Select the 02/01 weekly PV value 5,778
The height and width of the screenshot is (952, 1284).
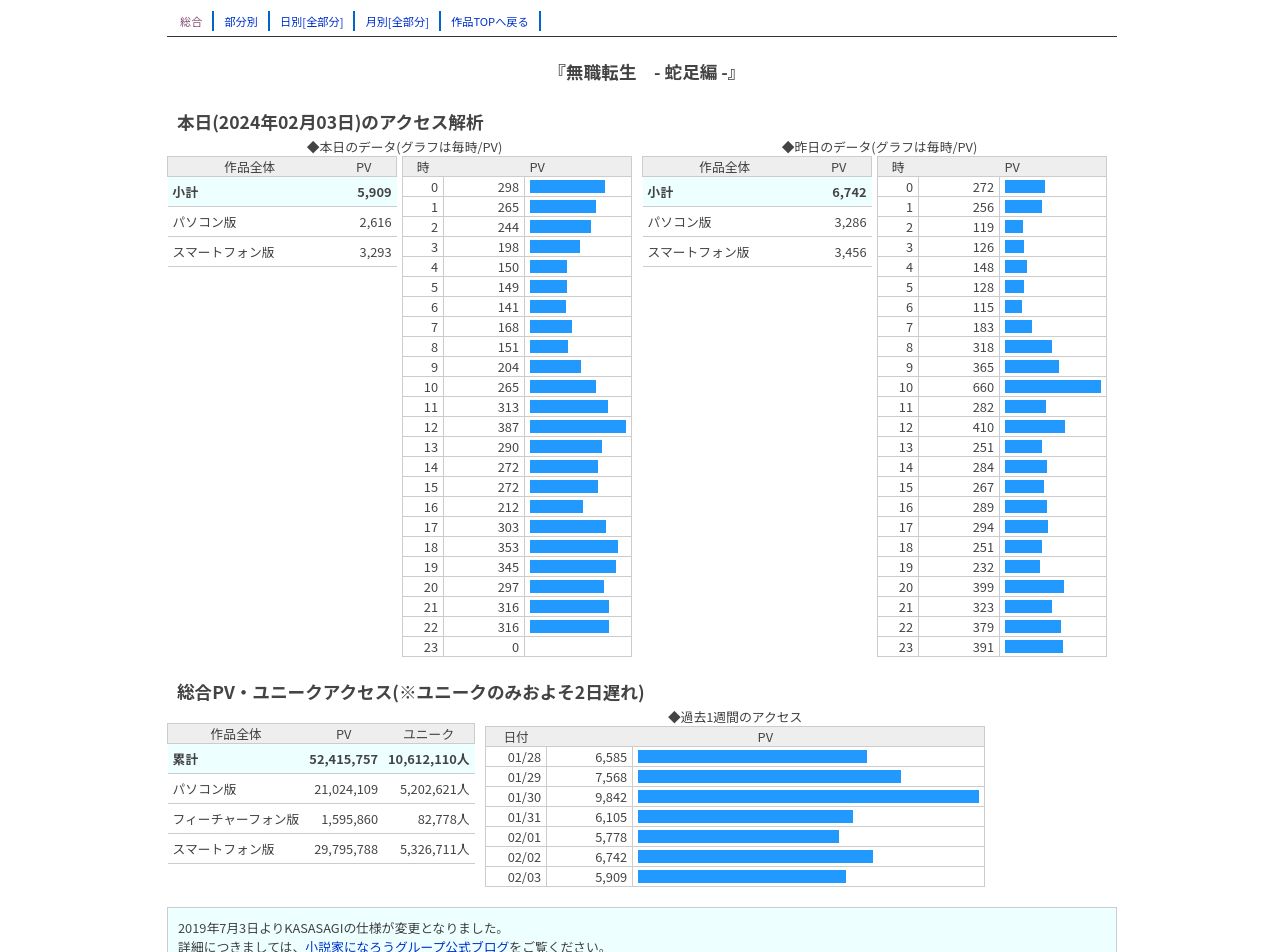tap(611, 837)
